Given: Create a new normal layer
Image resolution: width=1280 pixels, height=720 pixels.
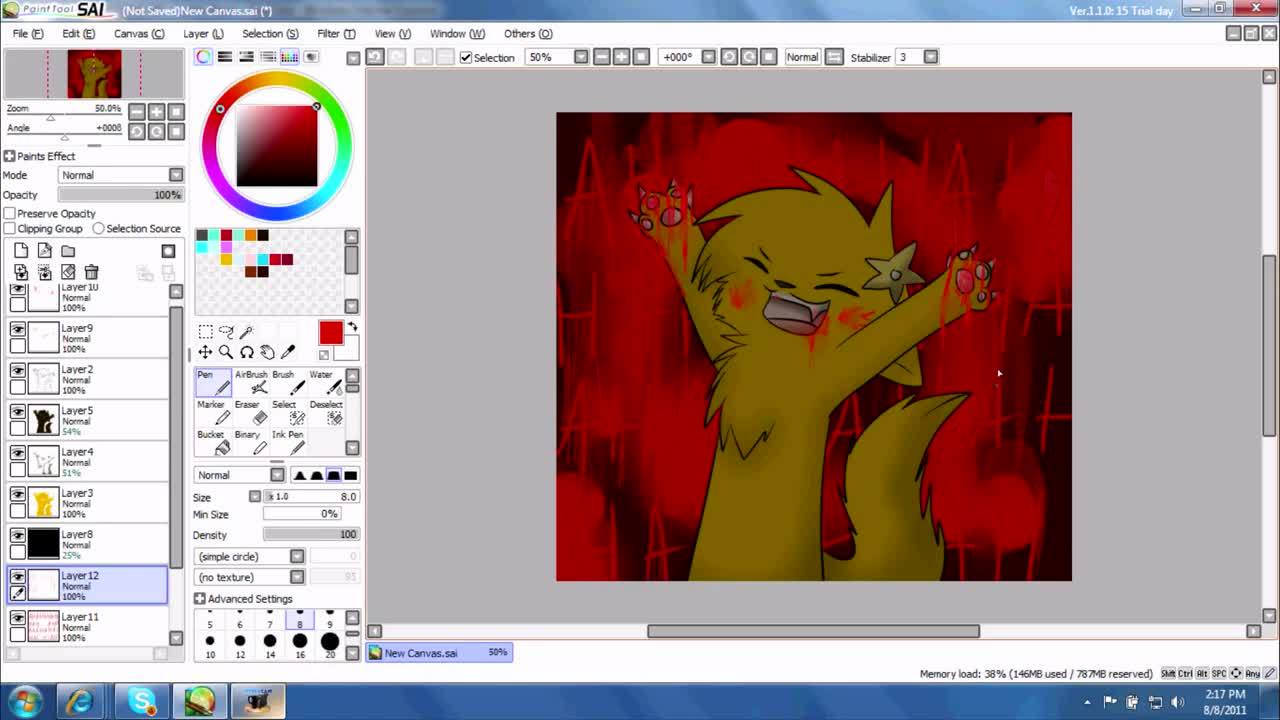Looking at the screenshot, I should click(21, 251).
